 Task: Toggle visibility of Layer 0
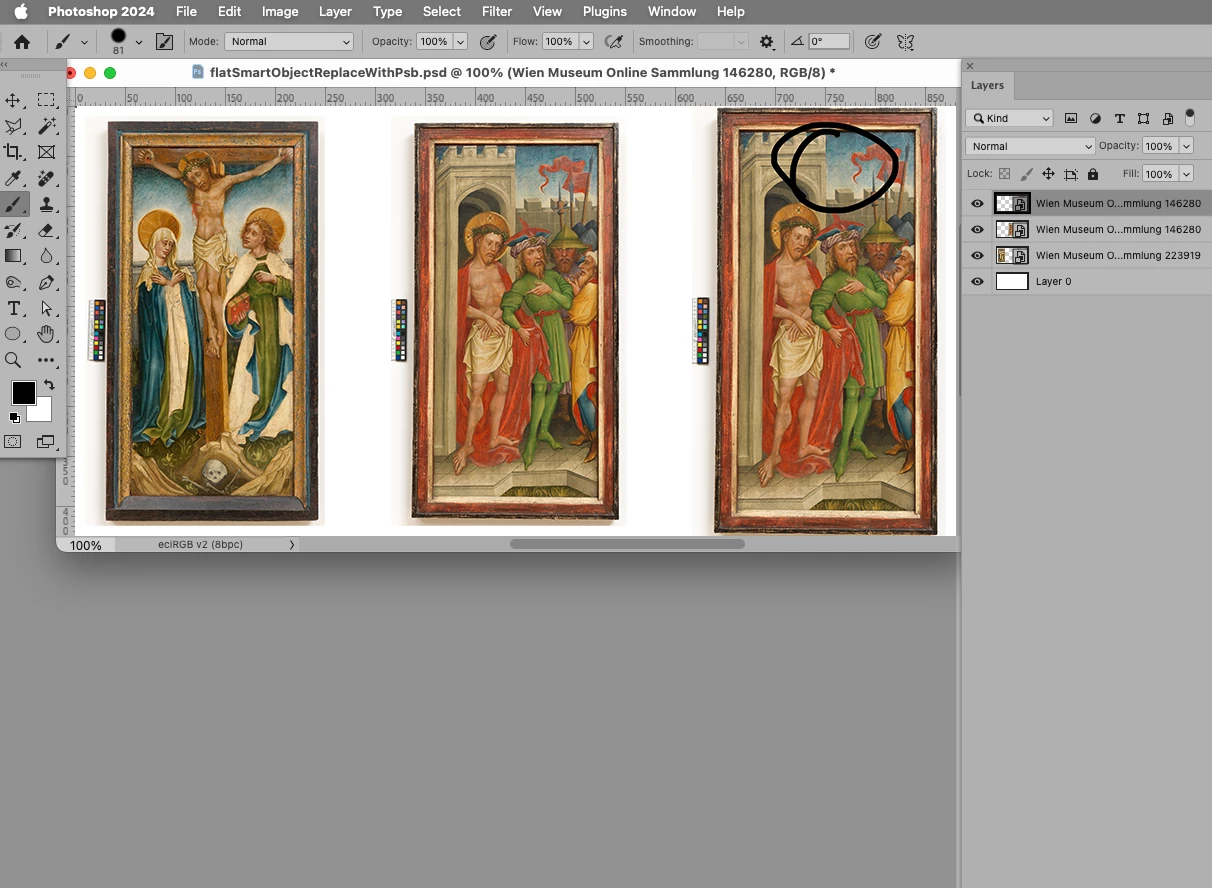[978, 282]
